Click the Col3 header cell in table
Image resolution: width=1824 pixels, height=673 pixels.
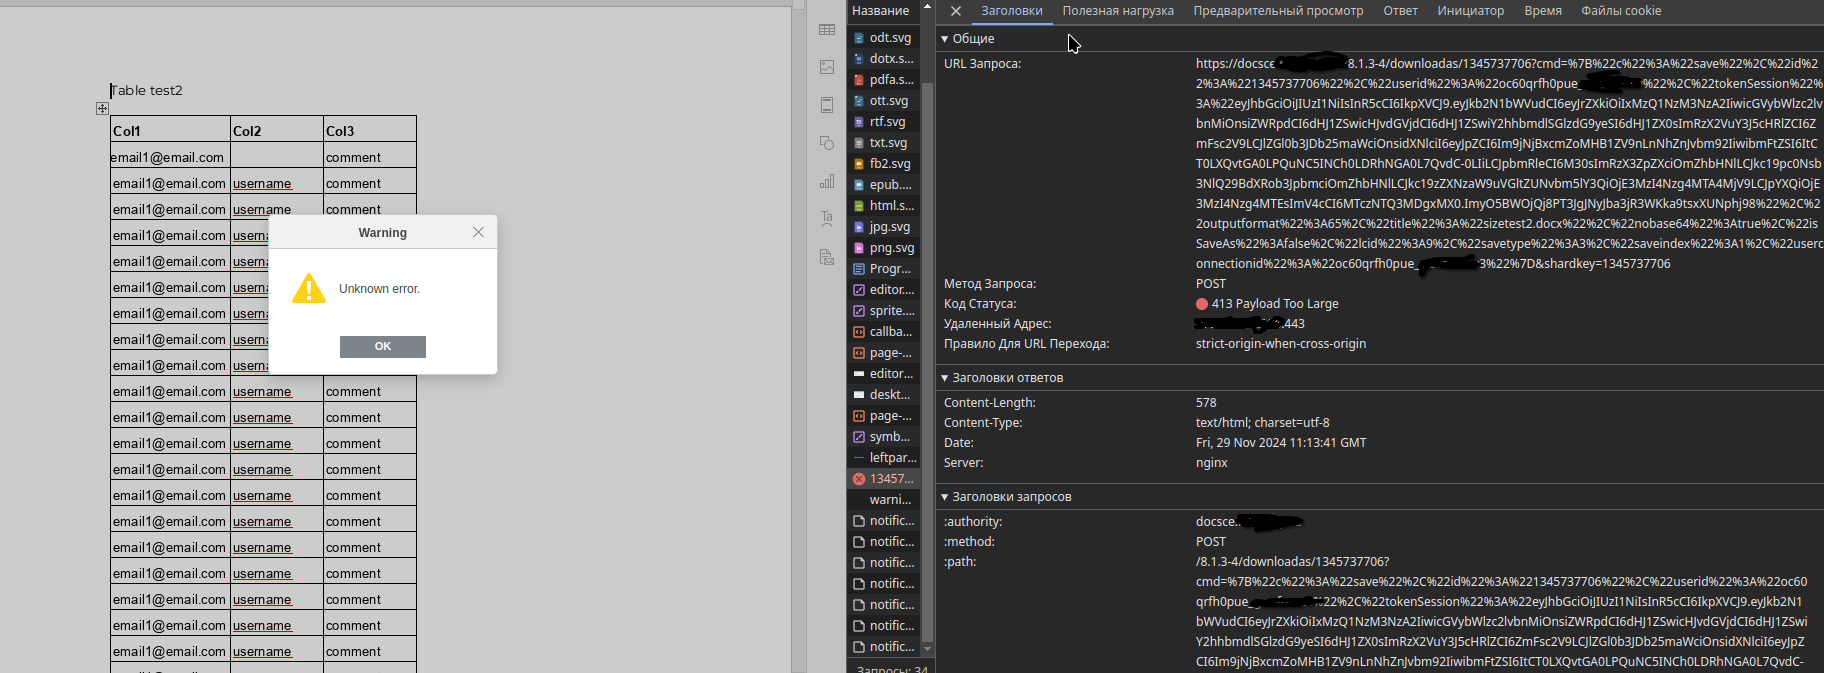pyautogui.click(x=370, y=130)
